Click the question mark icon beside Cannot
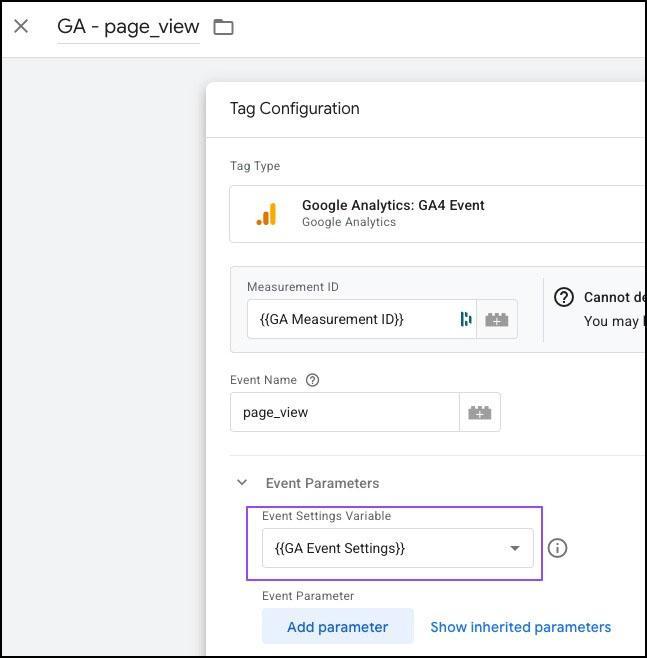This screenshot has height=658, width=647. 564,297
